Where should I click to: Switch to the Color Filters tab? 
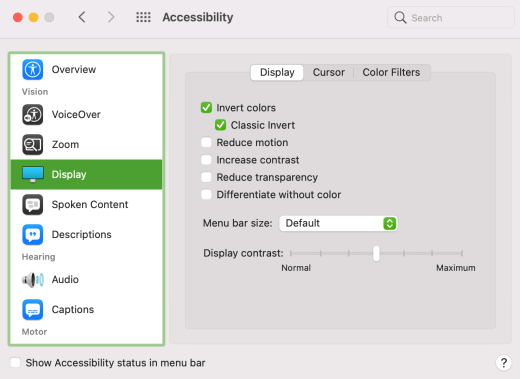point(391,72)
